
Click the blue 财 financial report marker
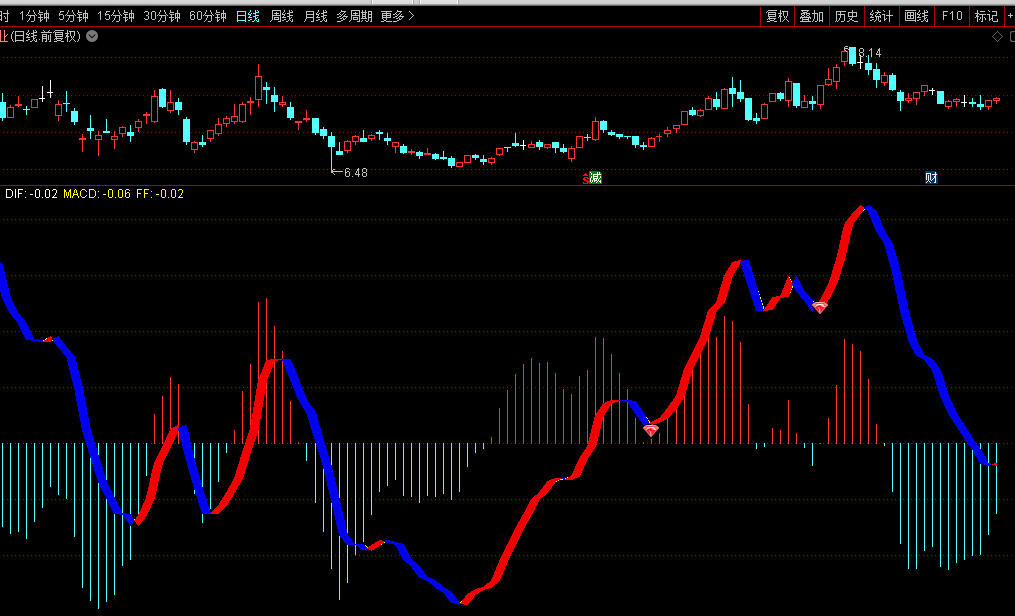931,178
